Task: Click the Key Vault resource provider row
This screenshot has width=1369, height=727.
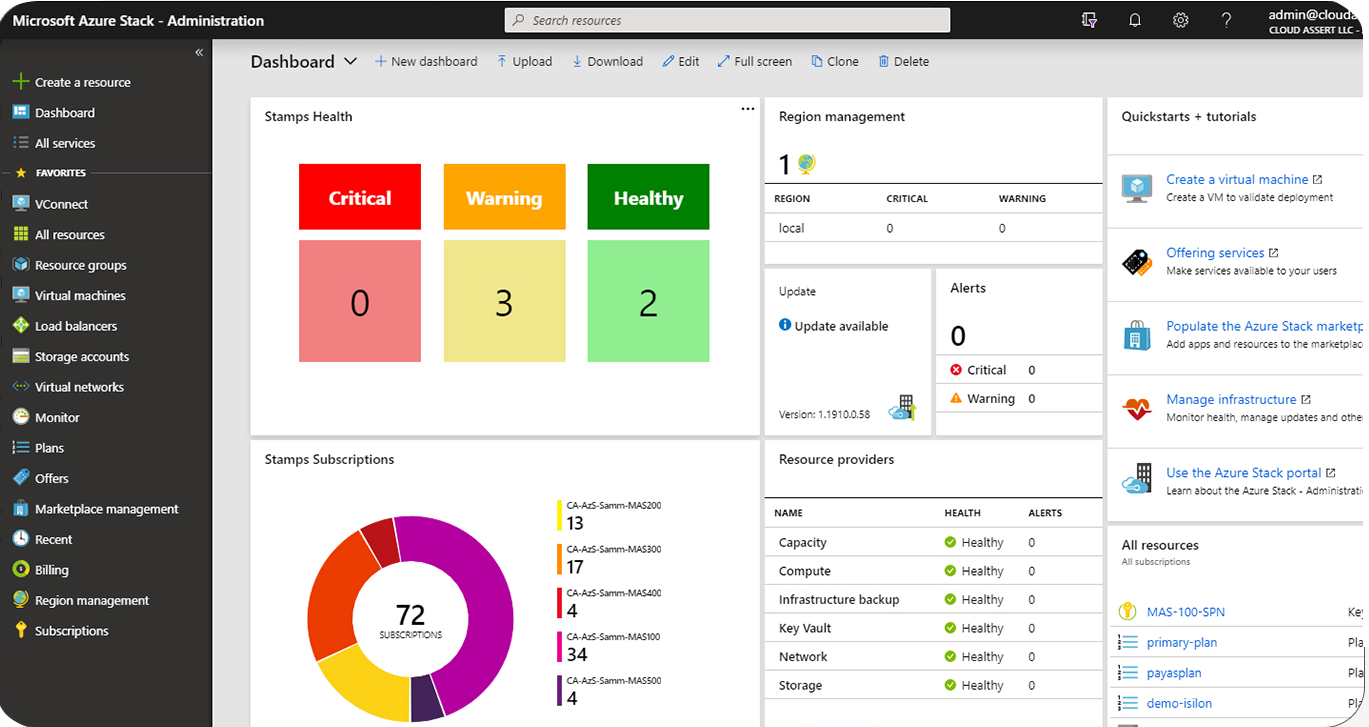Action: tap(933, 628)
